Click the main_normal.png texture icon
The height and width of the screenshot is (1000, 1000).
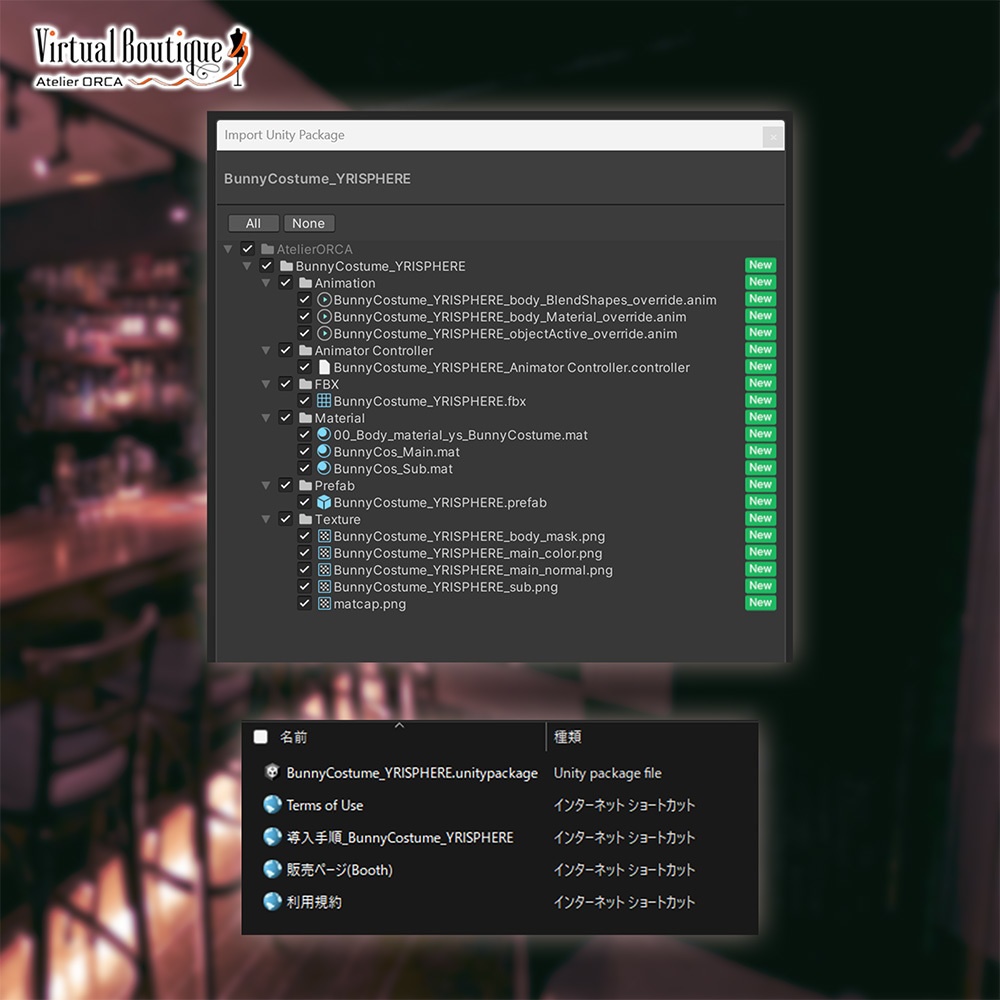tap(324, 570)
